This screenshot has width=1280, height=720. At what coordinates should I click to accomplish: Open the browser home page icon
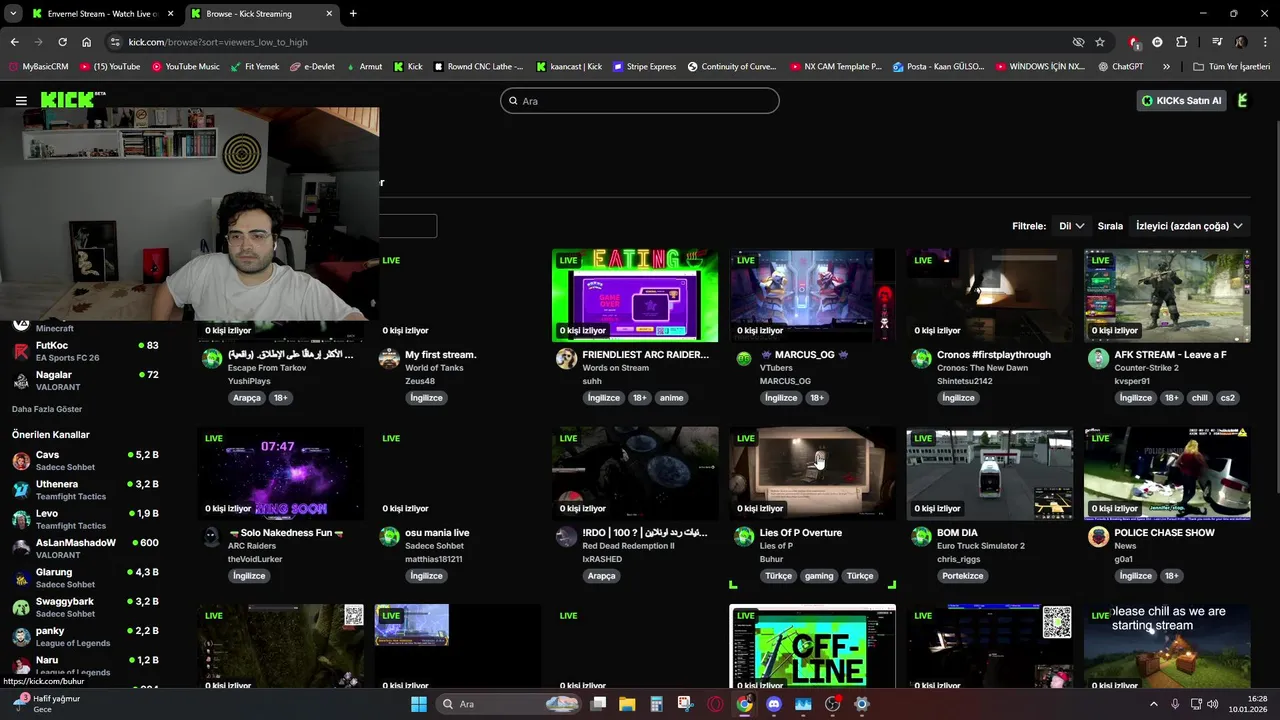[87, 42]
